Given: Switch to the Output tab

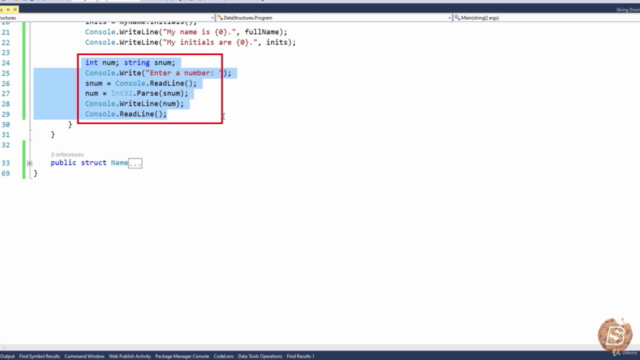Looking at the screenshot, I should tap(7, 356).
